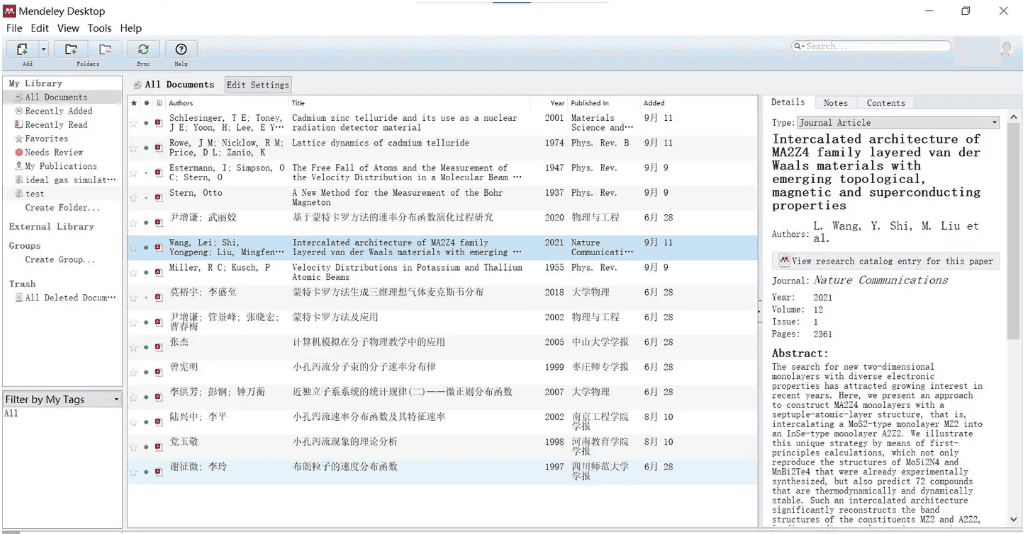Select All Documents in My Library
The width and height of the screenshot is (1024, 534).
(56, 97)
